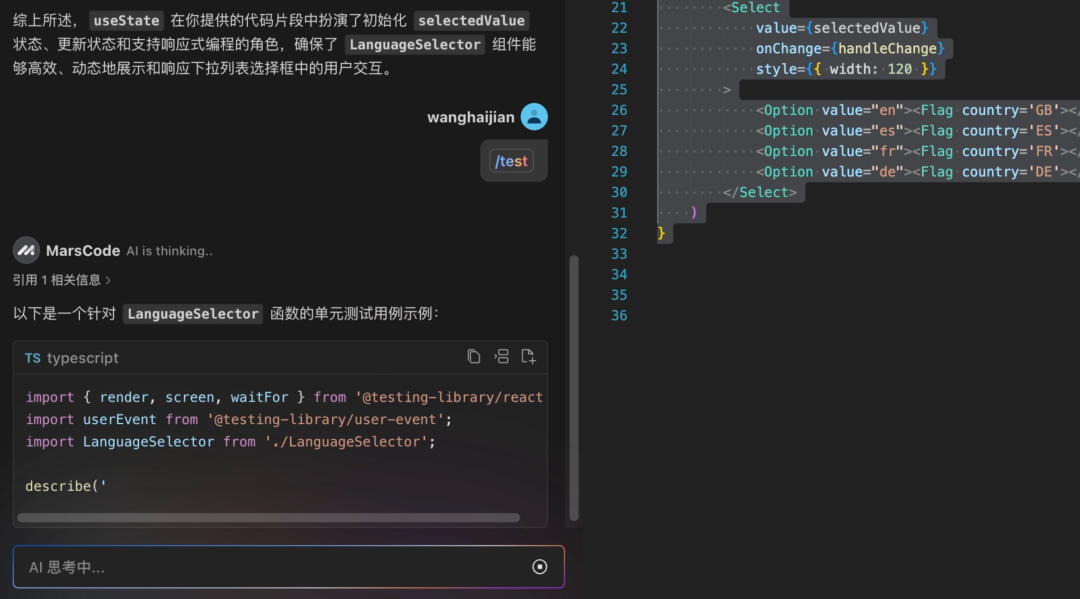Click the TS language badge icon
This screenshot has width=1080, height=599.
[x=33, y=358]
